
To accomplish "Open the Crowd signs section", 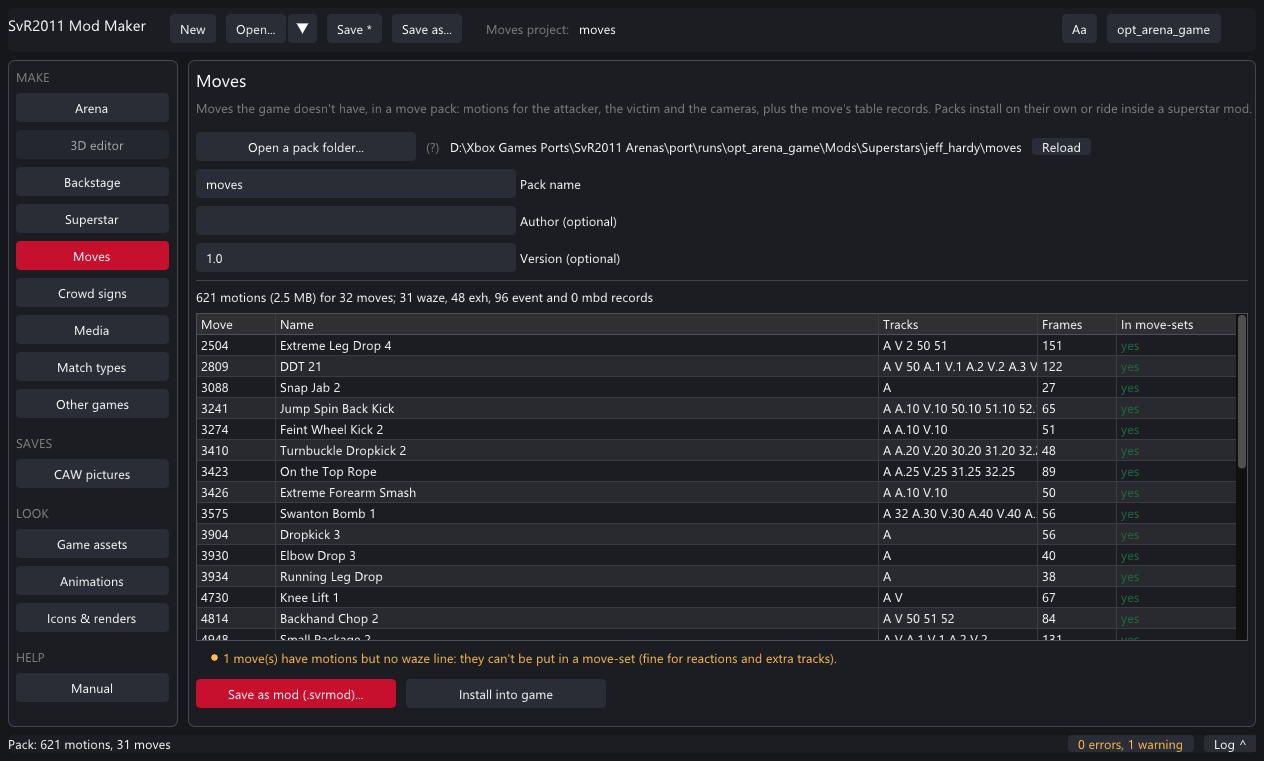I will click(x=92, y=293).
